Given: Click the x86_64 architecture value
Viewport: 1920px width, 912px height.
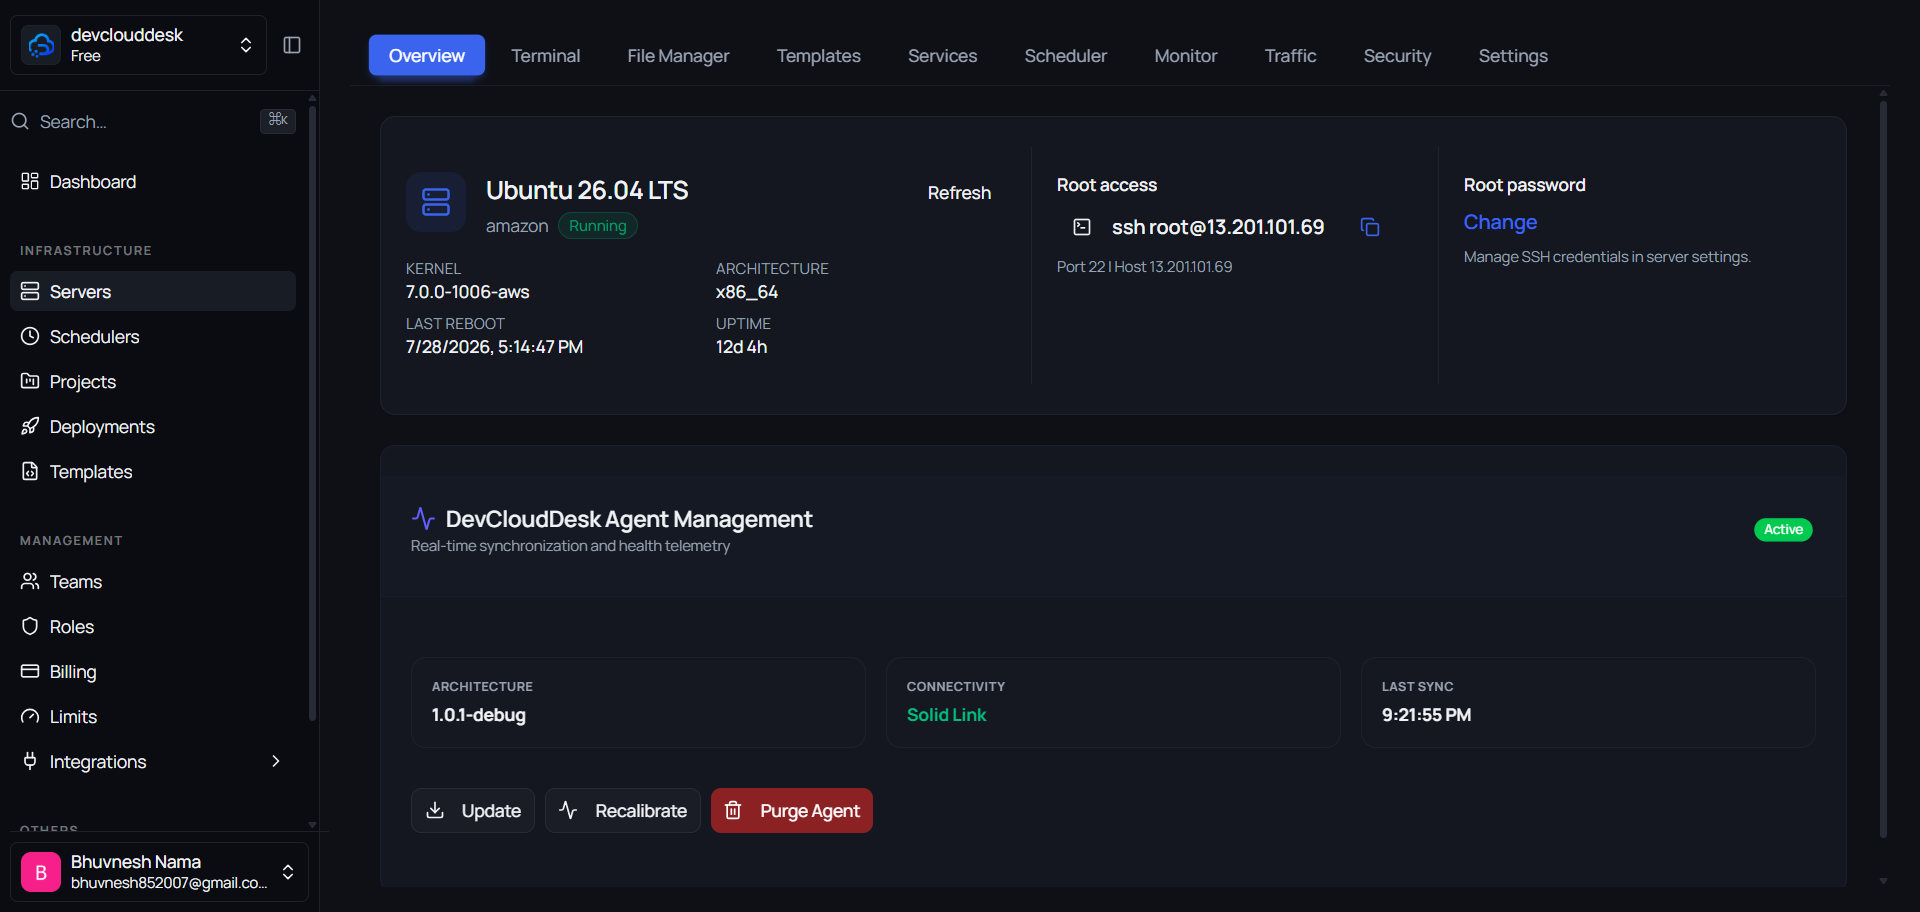Looking at the screenshot, I should [x=747, y=292].
